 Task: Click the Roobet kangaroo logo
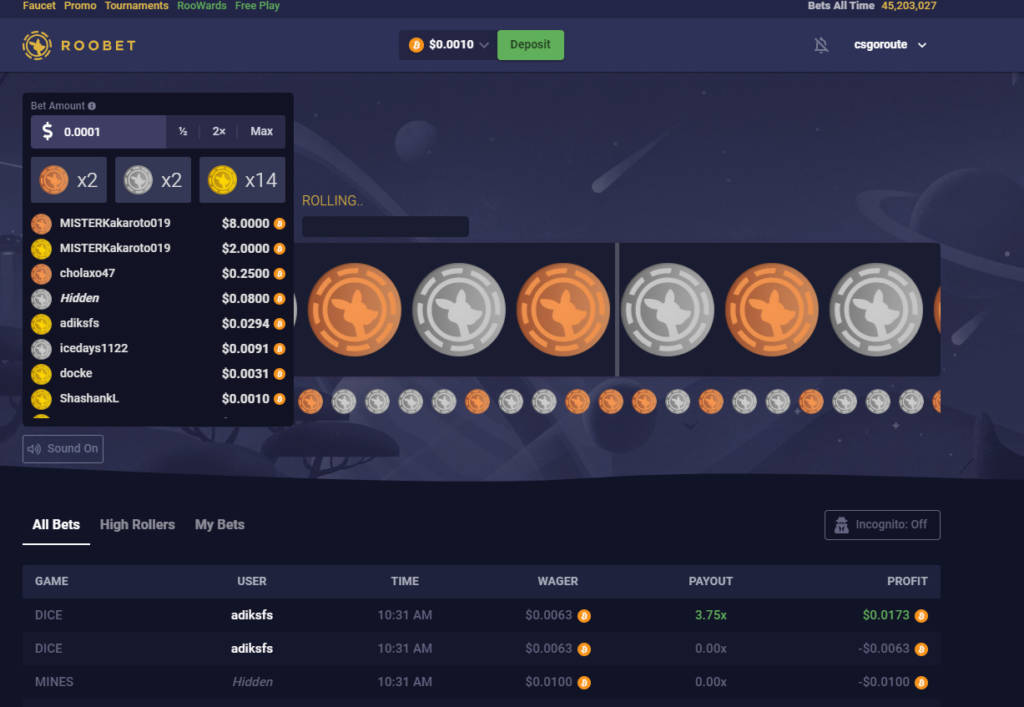[x=37, y=45]
